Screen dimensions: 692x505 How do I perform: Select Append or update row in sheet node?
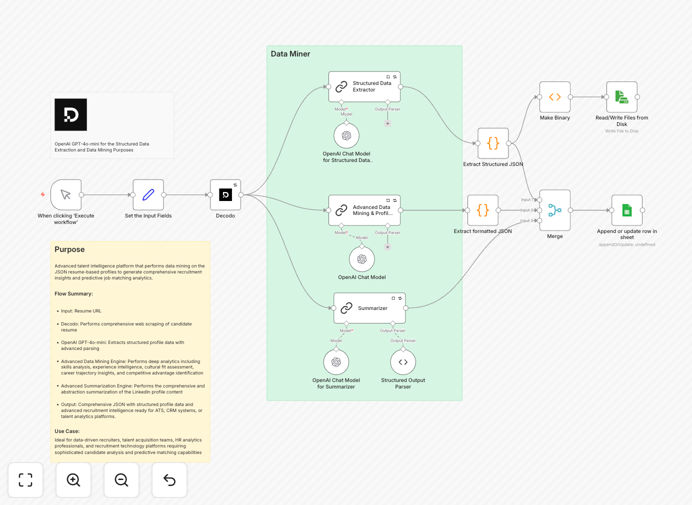click(627, 210)
